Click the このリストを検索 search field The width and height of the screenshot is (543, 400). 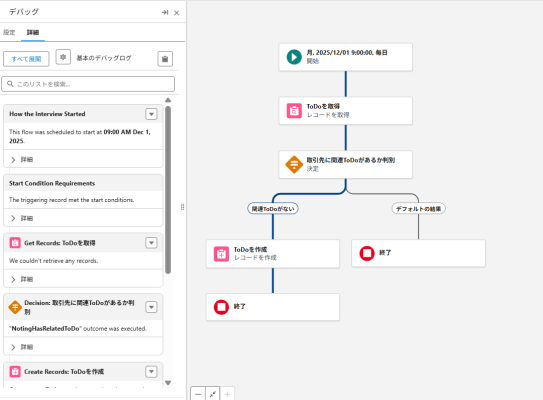click(x=88, y=84)
